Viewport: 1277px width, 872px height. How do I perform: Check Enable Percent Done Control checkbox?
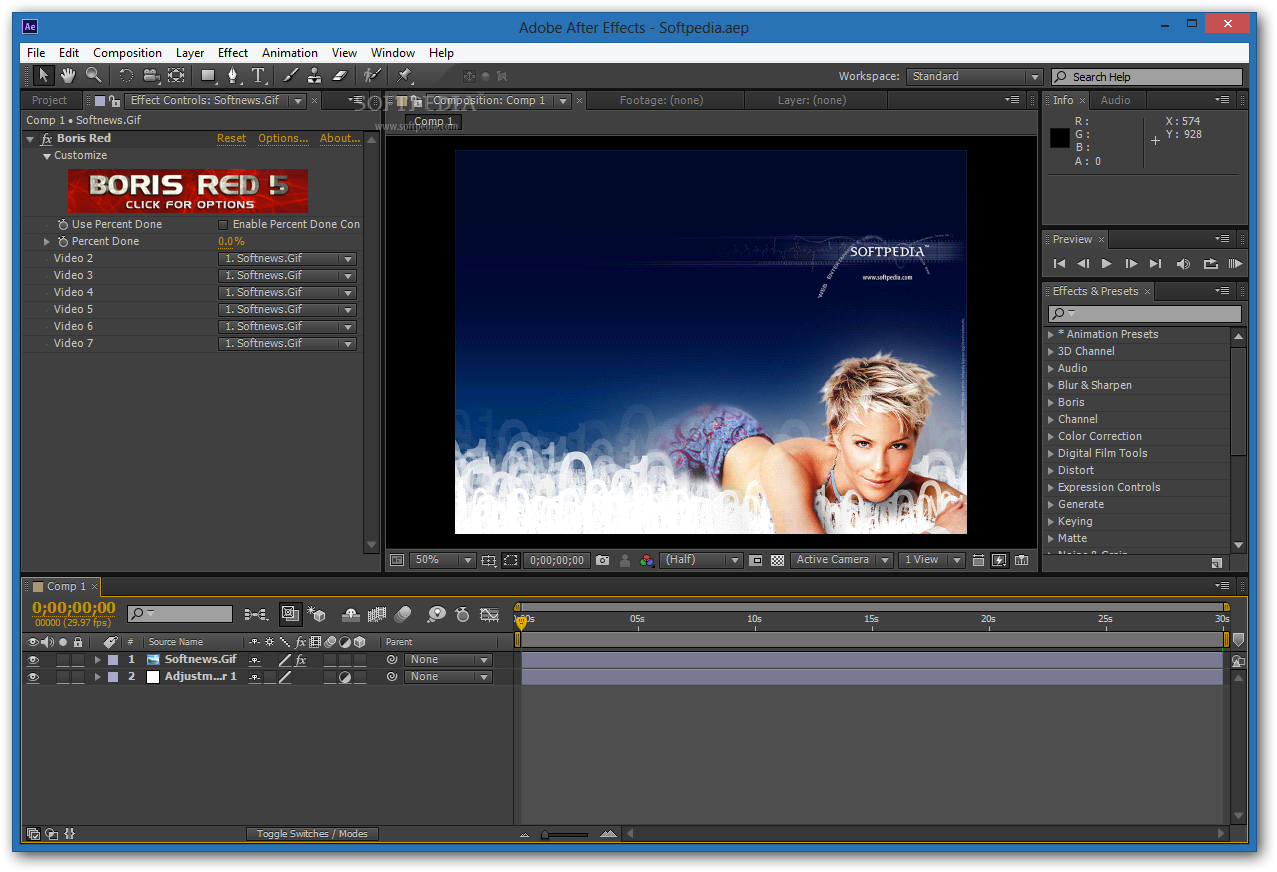[x=223, y=225]
